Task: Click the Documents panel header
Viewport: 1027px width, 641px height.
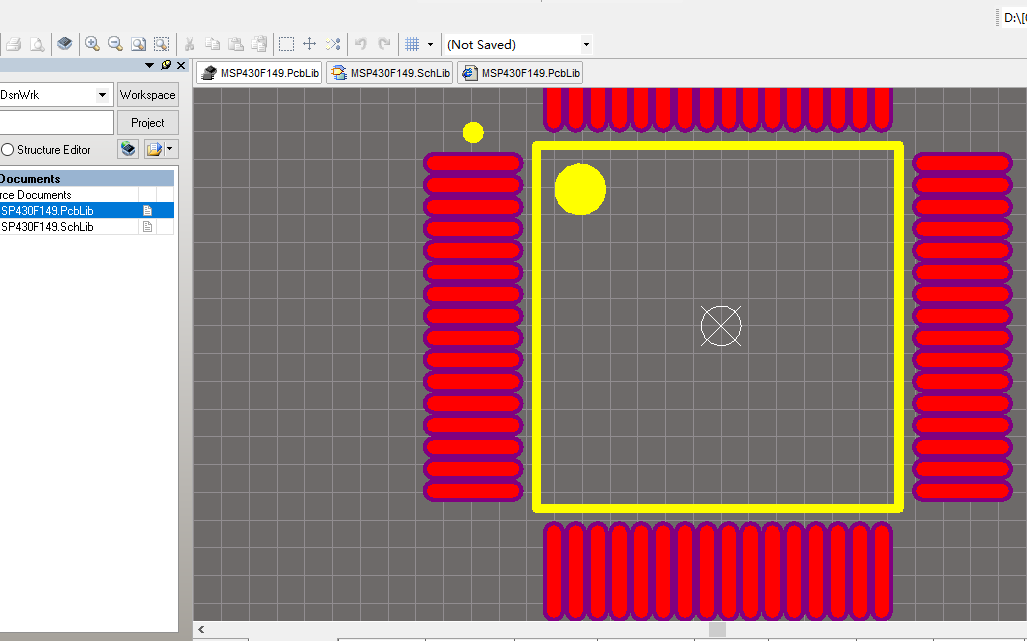Action: click(86, 179)
